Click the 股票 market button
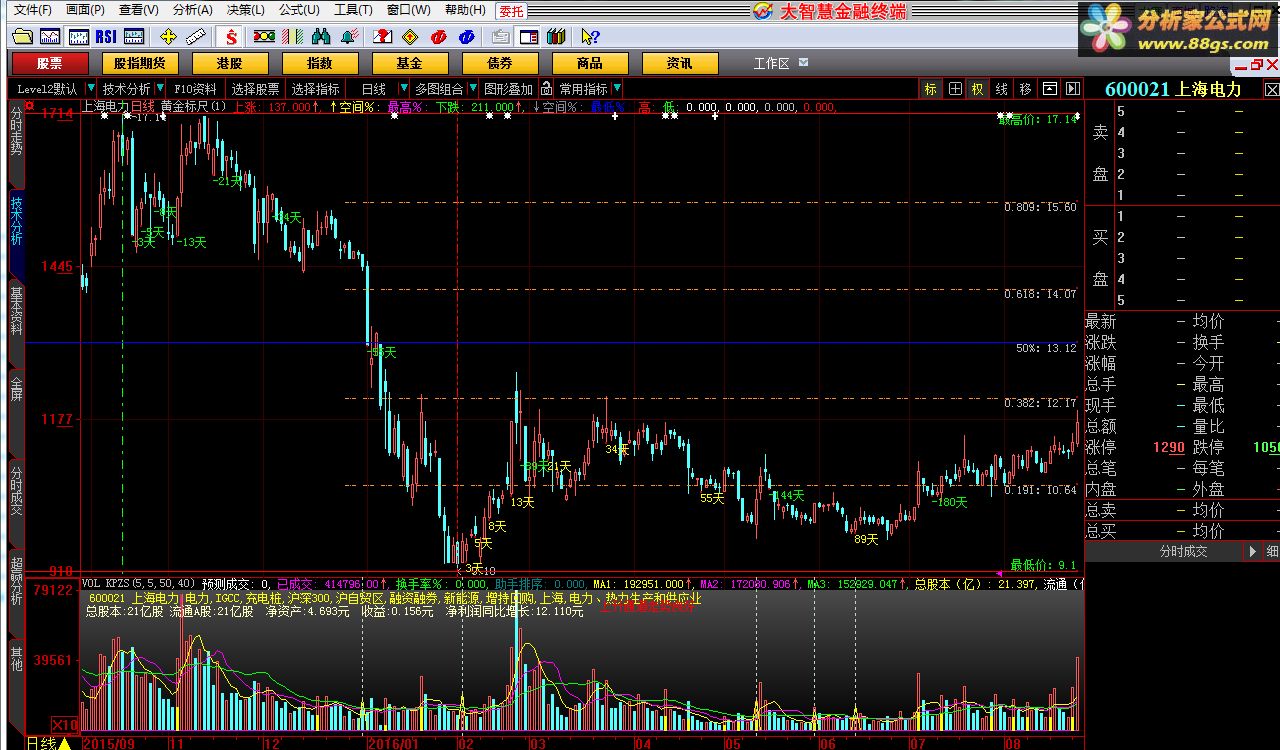 pos(49,63)
